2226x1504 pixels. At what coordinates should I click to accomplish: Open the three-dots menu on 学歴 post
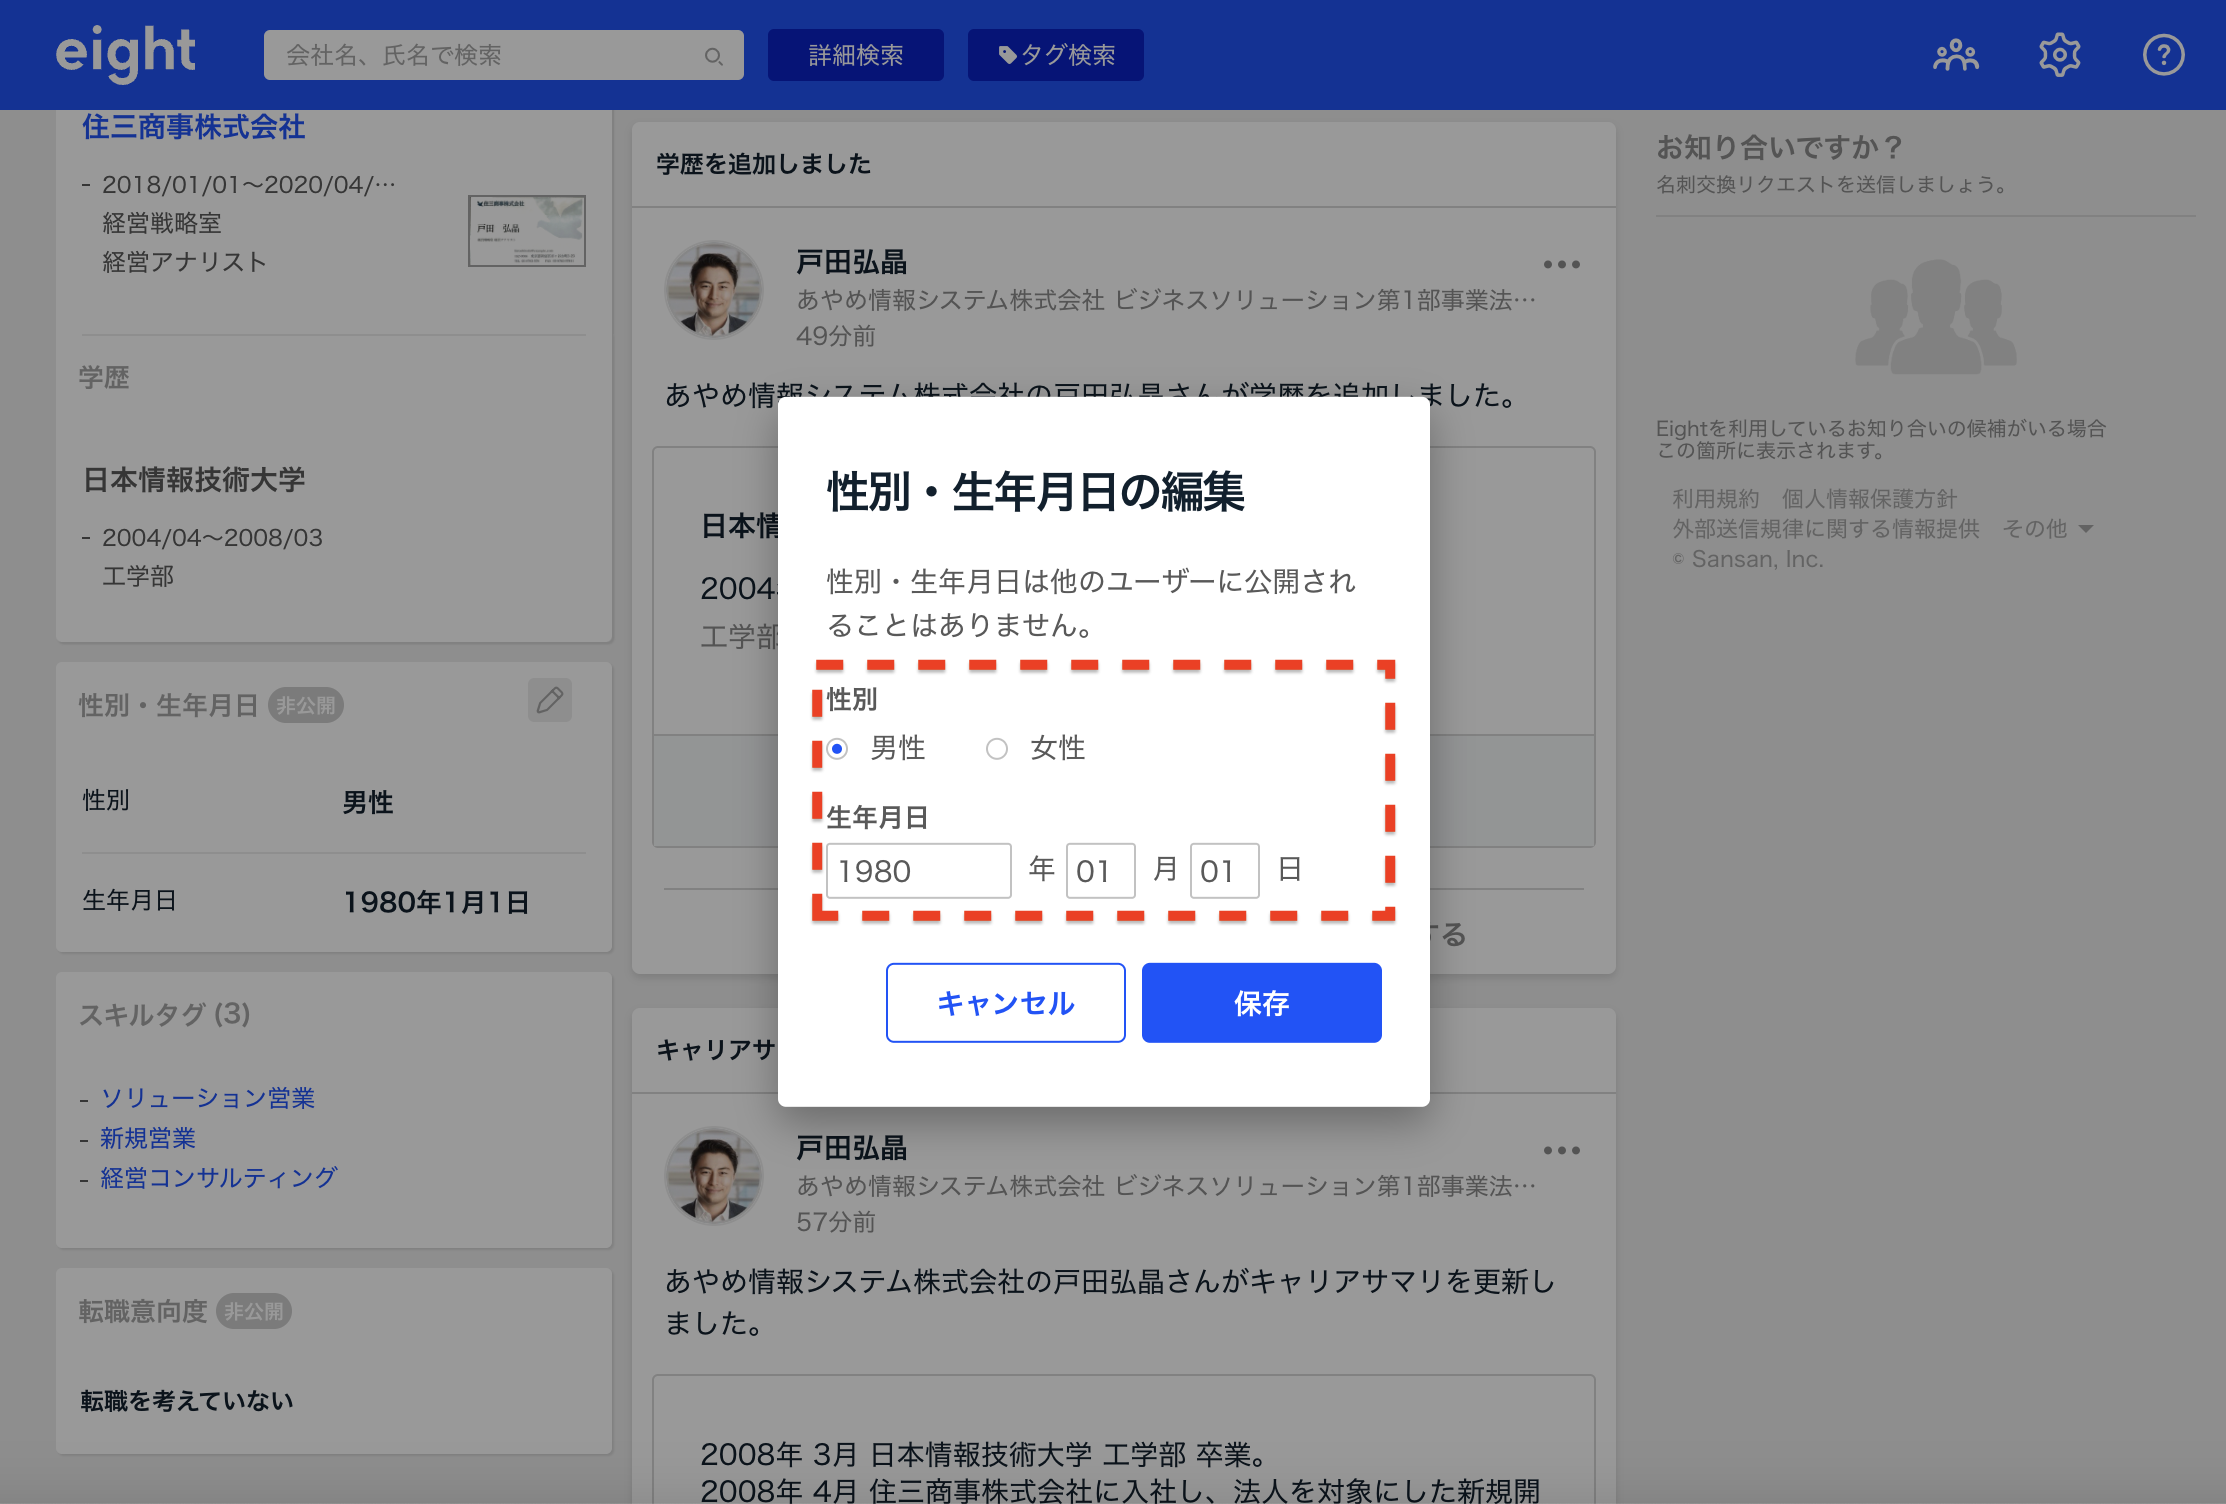click(x=1561, y=265)
